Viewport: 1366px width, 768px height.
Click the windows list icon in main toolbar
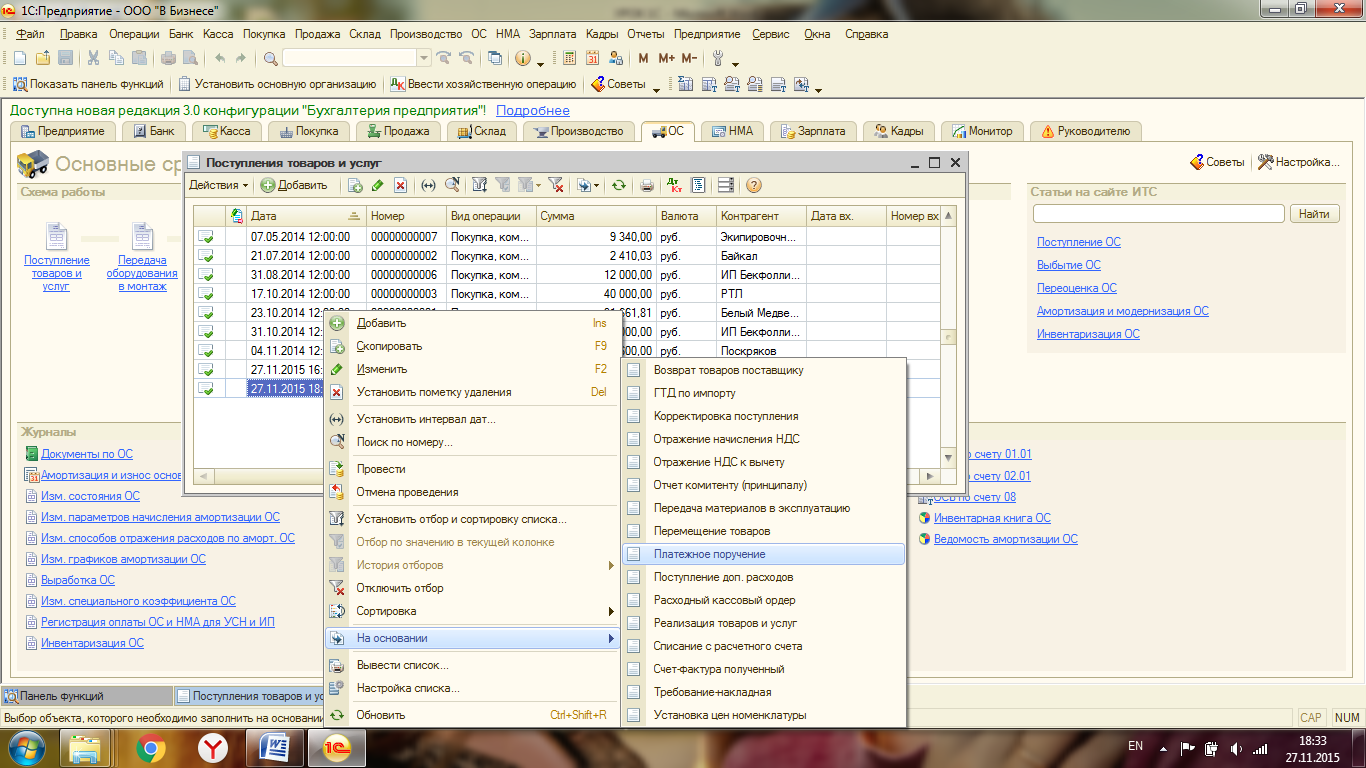point(494,58)
